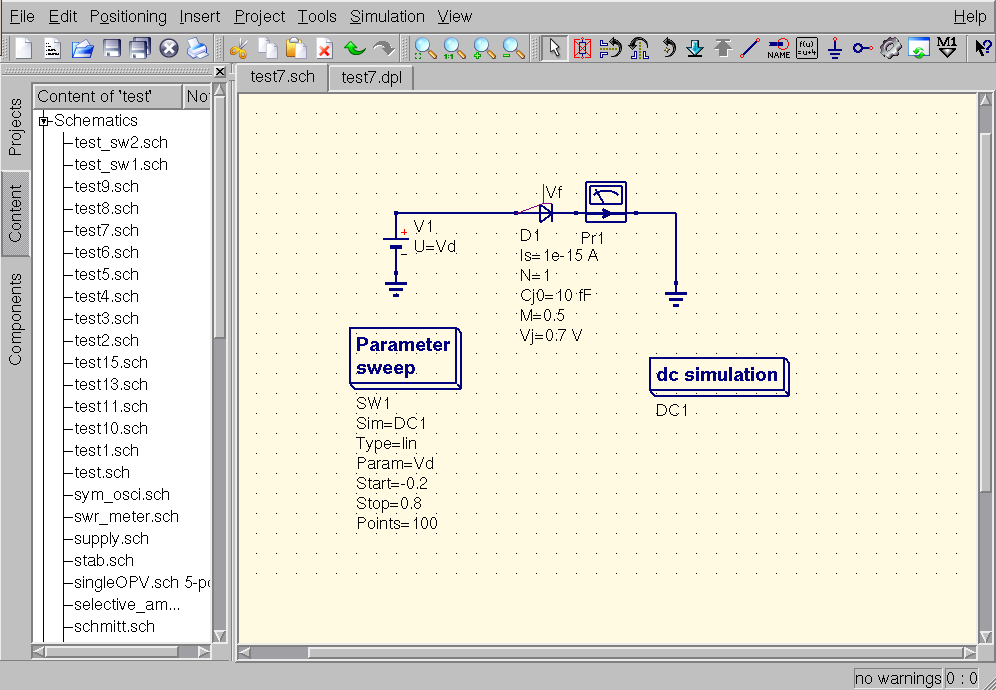Image resolution: width=996 pixels, height=690 pixels.
Task: Insert a port symbol
Action: click(862, 48)
